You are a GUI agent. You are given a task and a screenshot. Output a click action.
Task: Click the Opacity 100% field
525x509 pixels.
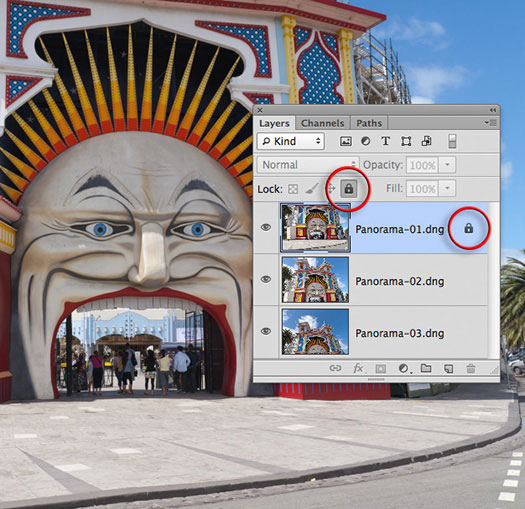(x=422, y=165)
